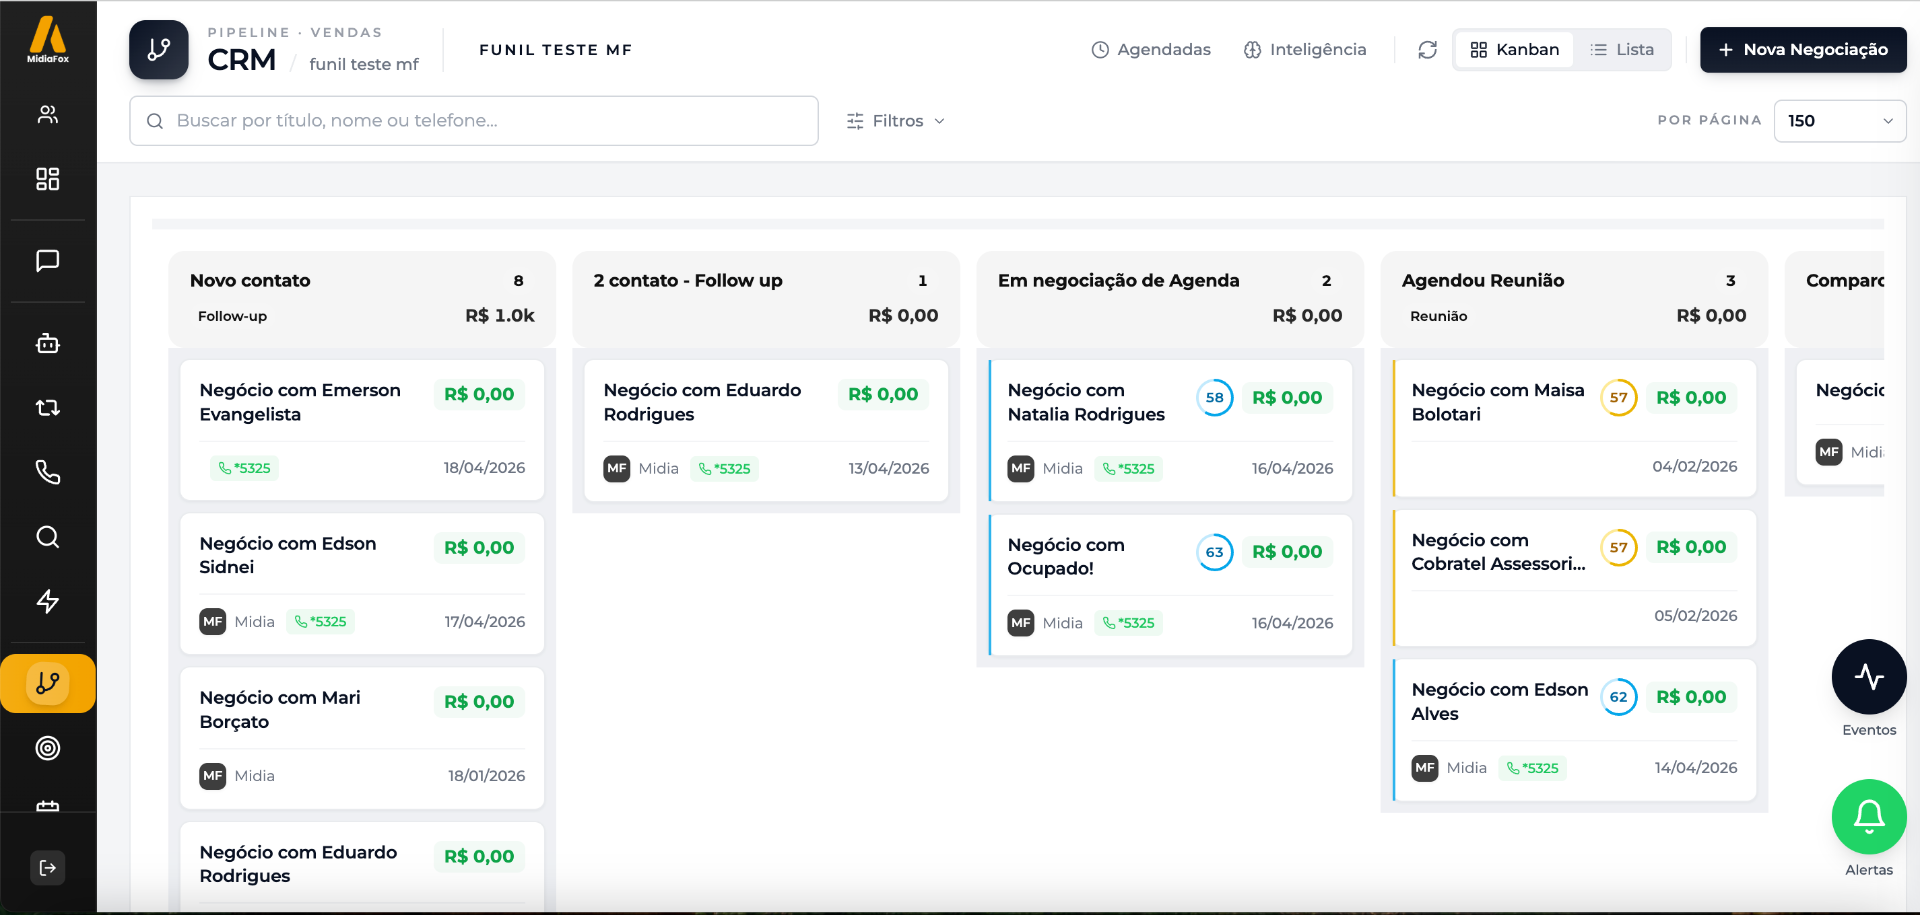Open the Eventos activity button
1920x915 pixels.
click(1869, 677)
